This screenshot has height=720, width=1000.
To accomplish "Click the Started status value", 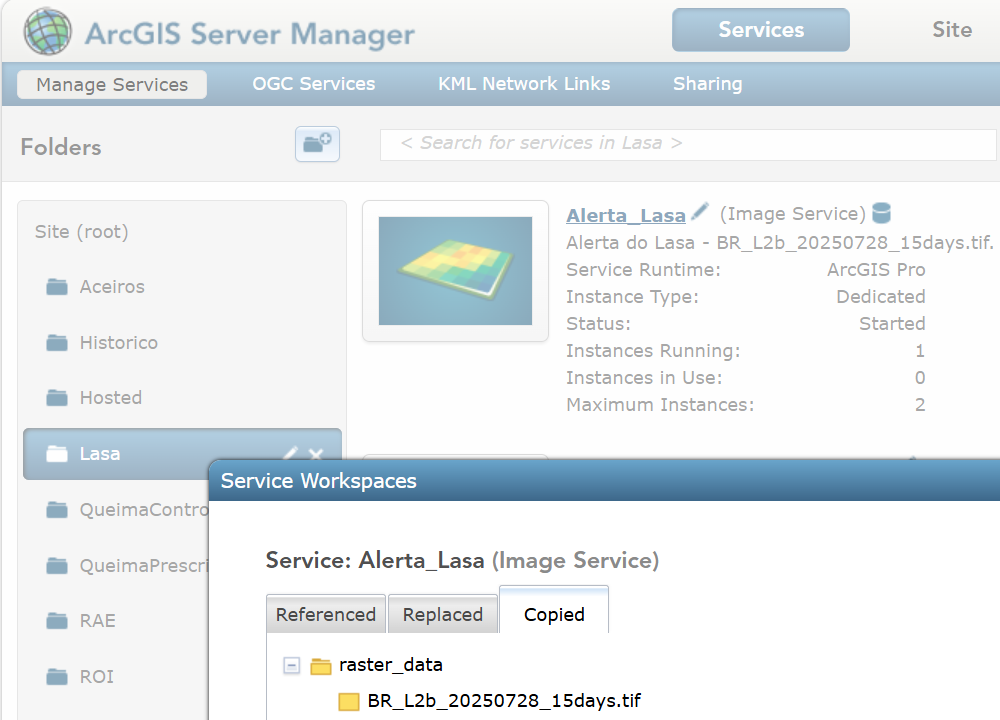I will pos(892,324).
